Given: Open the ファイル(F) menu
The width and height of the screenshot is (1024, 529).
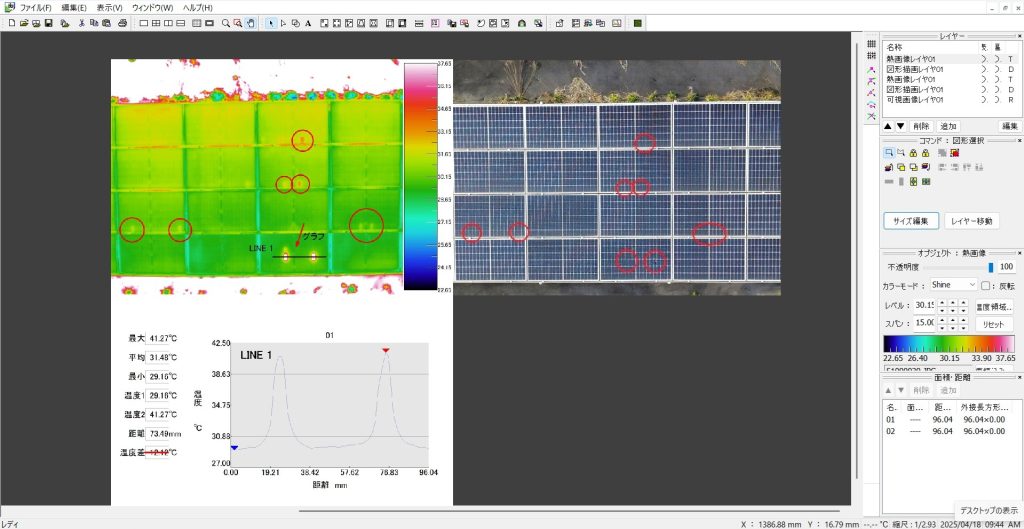Looking at the screenshot, I should pos(35,7).
